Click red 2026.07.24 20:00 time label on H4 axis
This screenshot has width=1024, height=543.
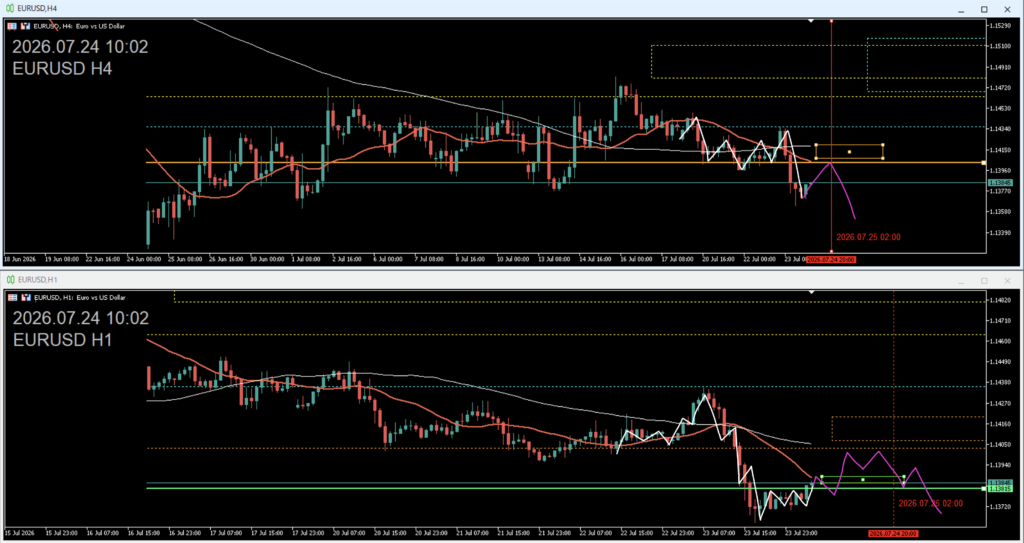coord(831,259)
